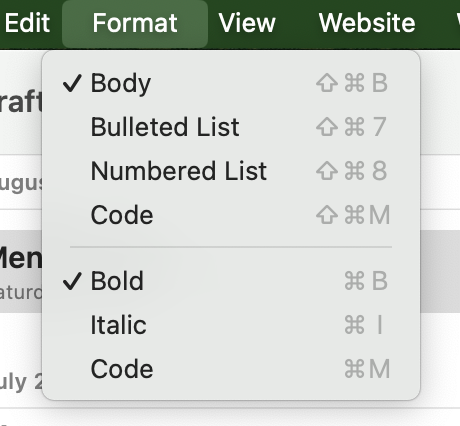Choose Bulleted List from Format menu

coord(231,127)
